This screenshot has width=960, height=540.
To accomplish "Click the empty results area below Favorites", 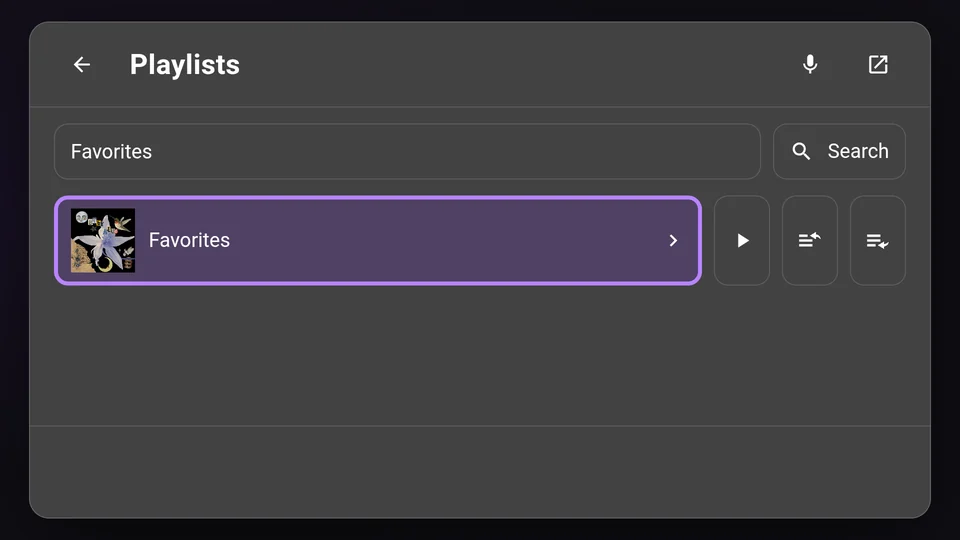I will click(x=480, y=355).
